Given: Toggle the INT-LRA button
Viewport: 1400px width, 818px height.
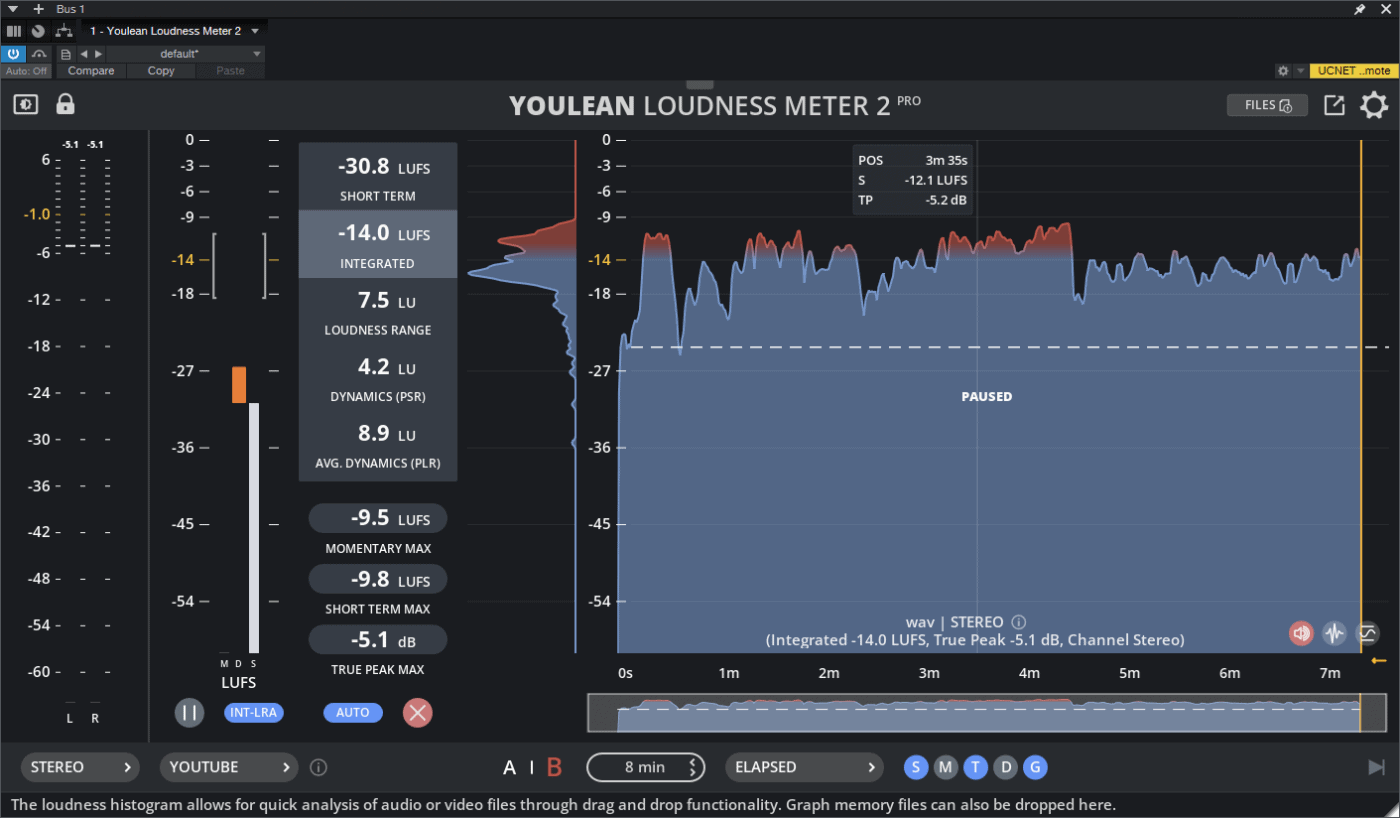Looking at the screenshot, I should (254, 713).
